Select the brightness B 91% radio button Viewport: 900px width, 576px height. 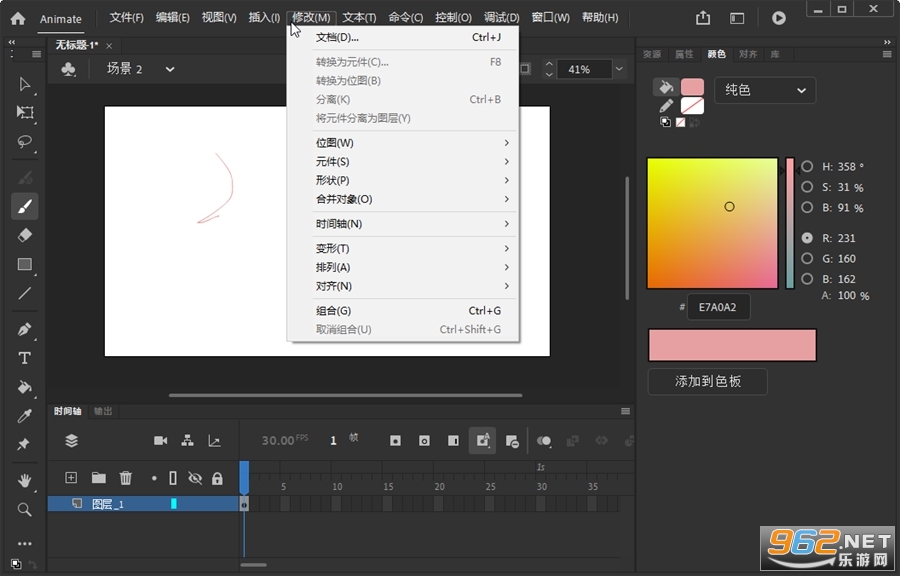[x=807, y=208]
